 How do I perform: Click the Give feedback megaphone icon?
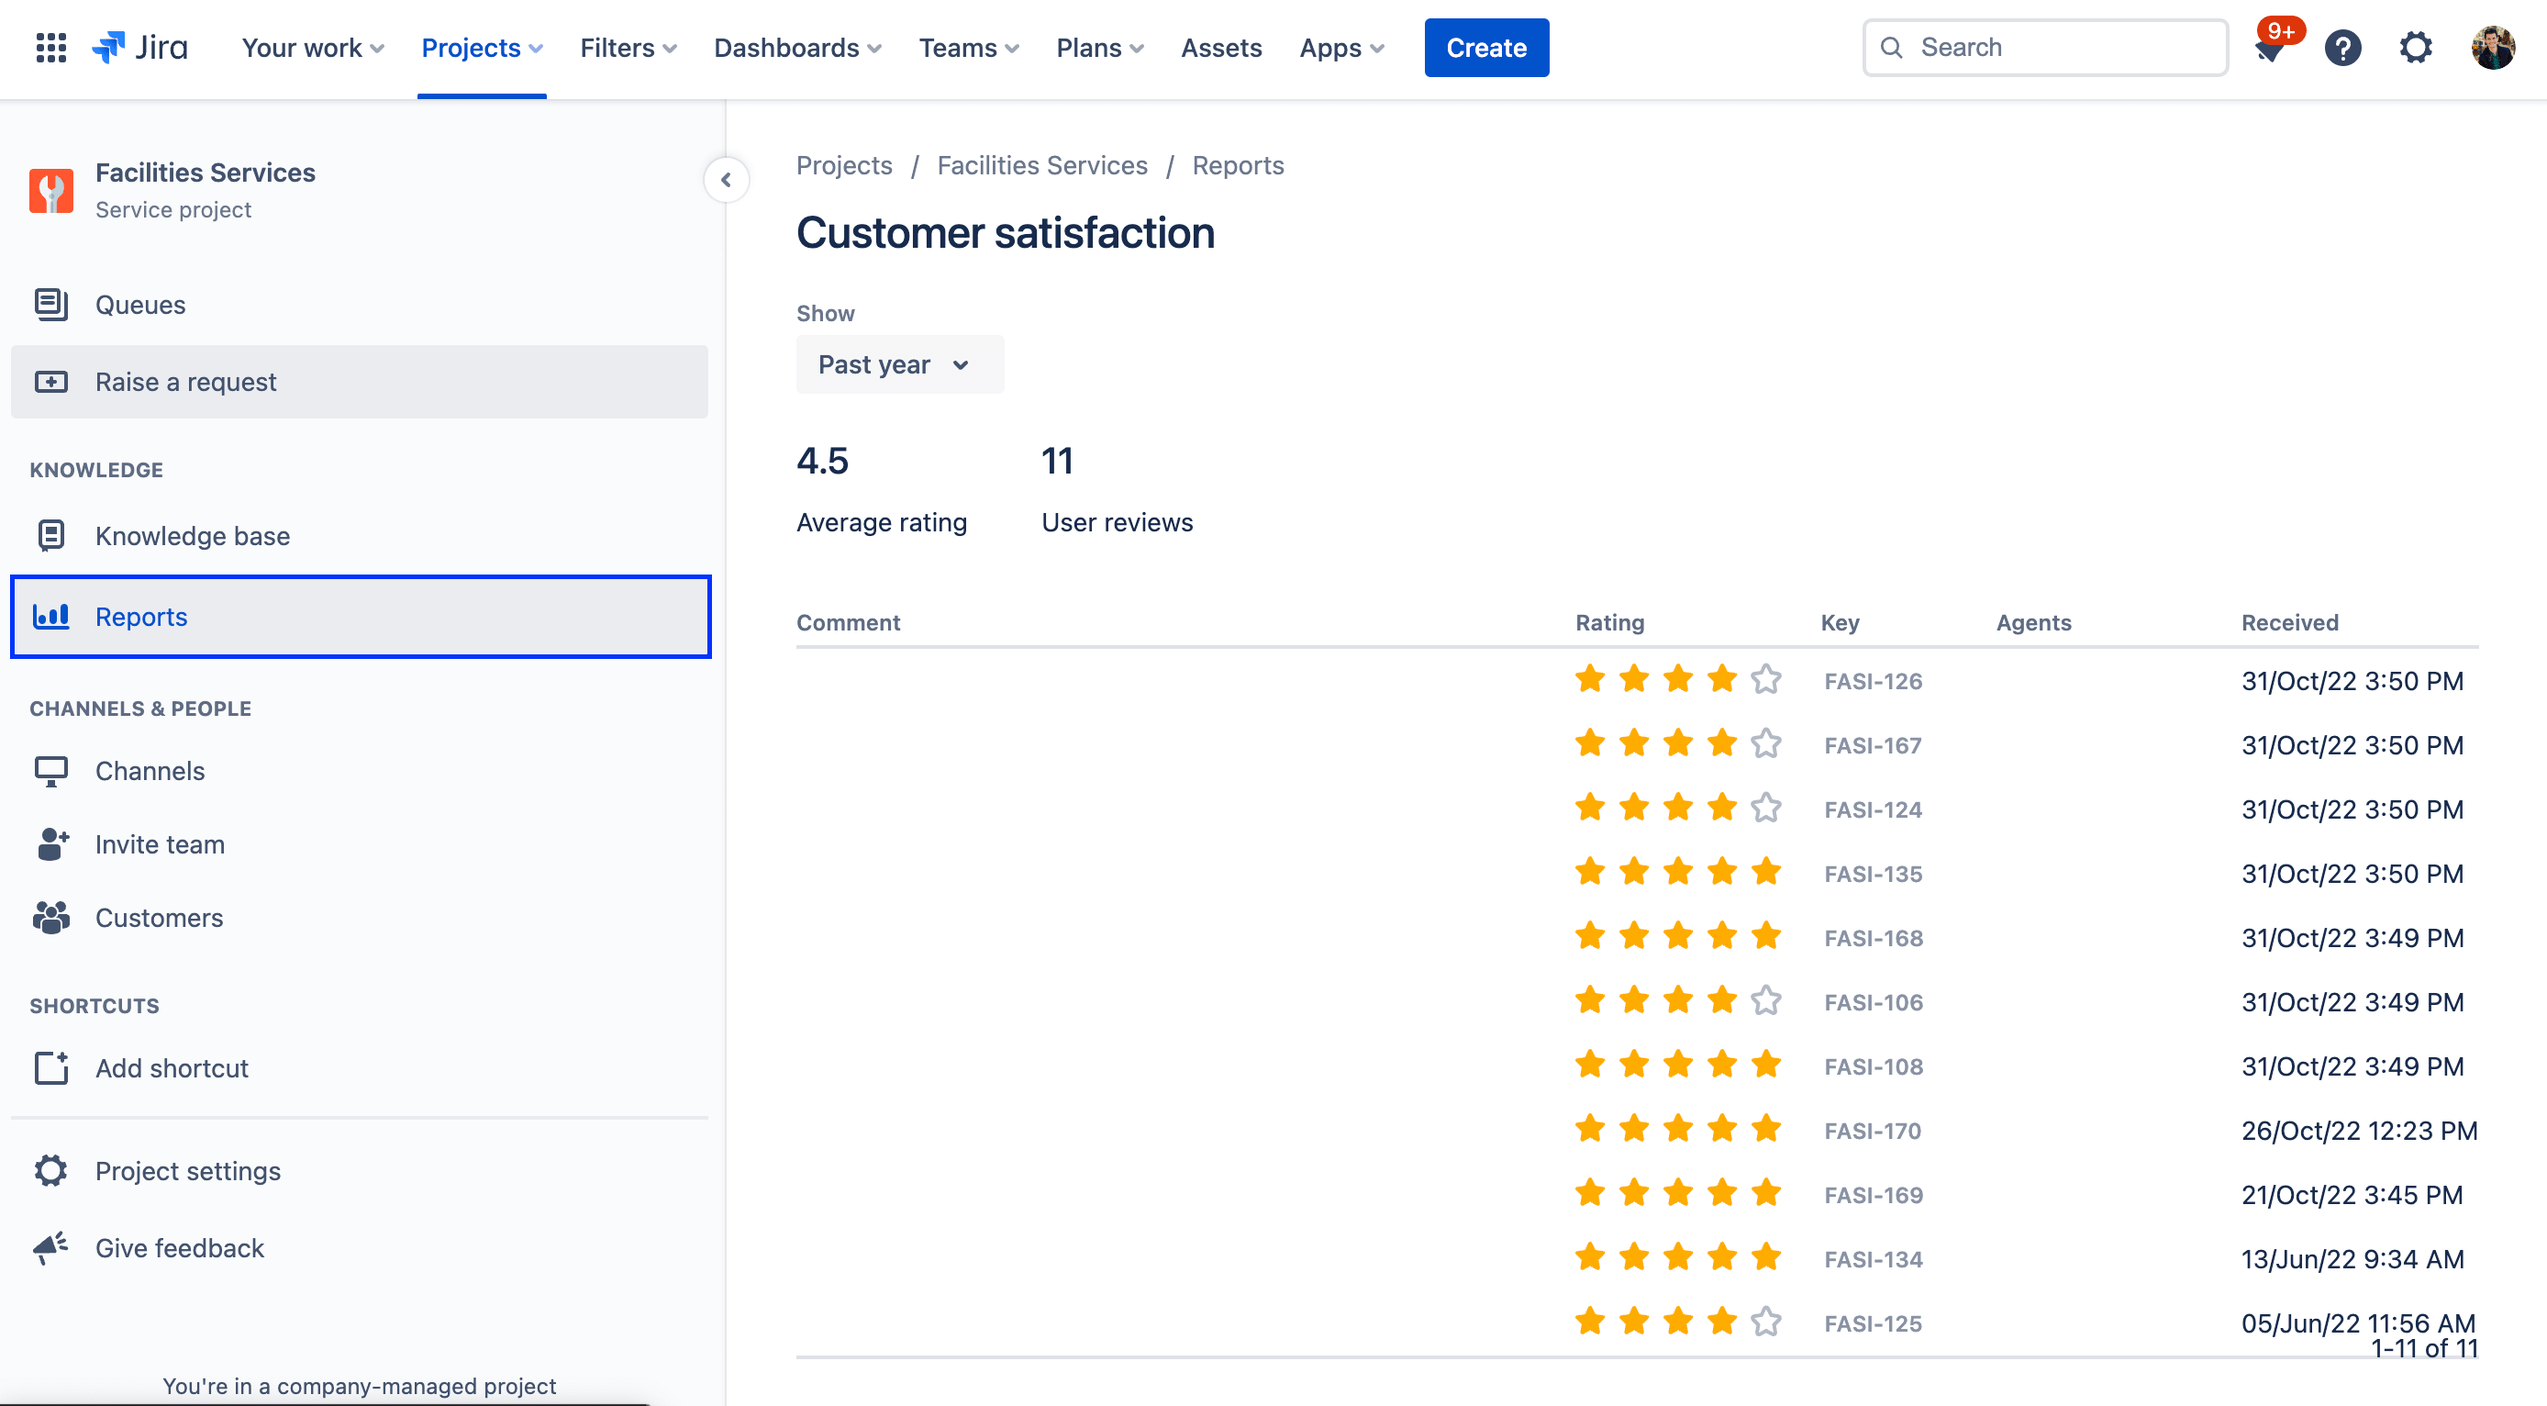coord(52,1247)
